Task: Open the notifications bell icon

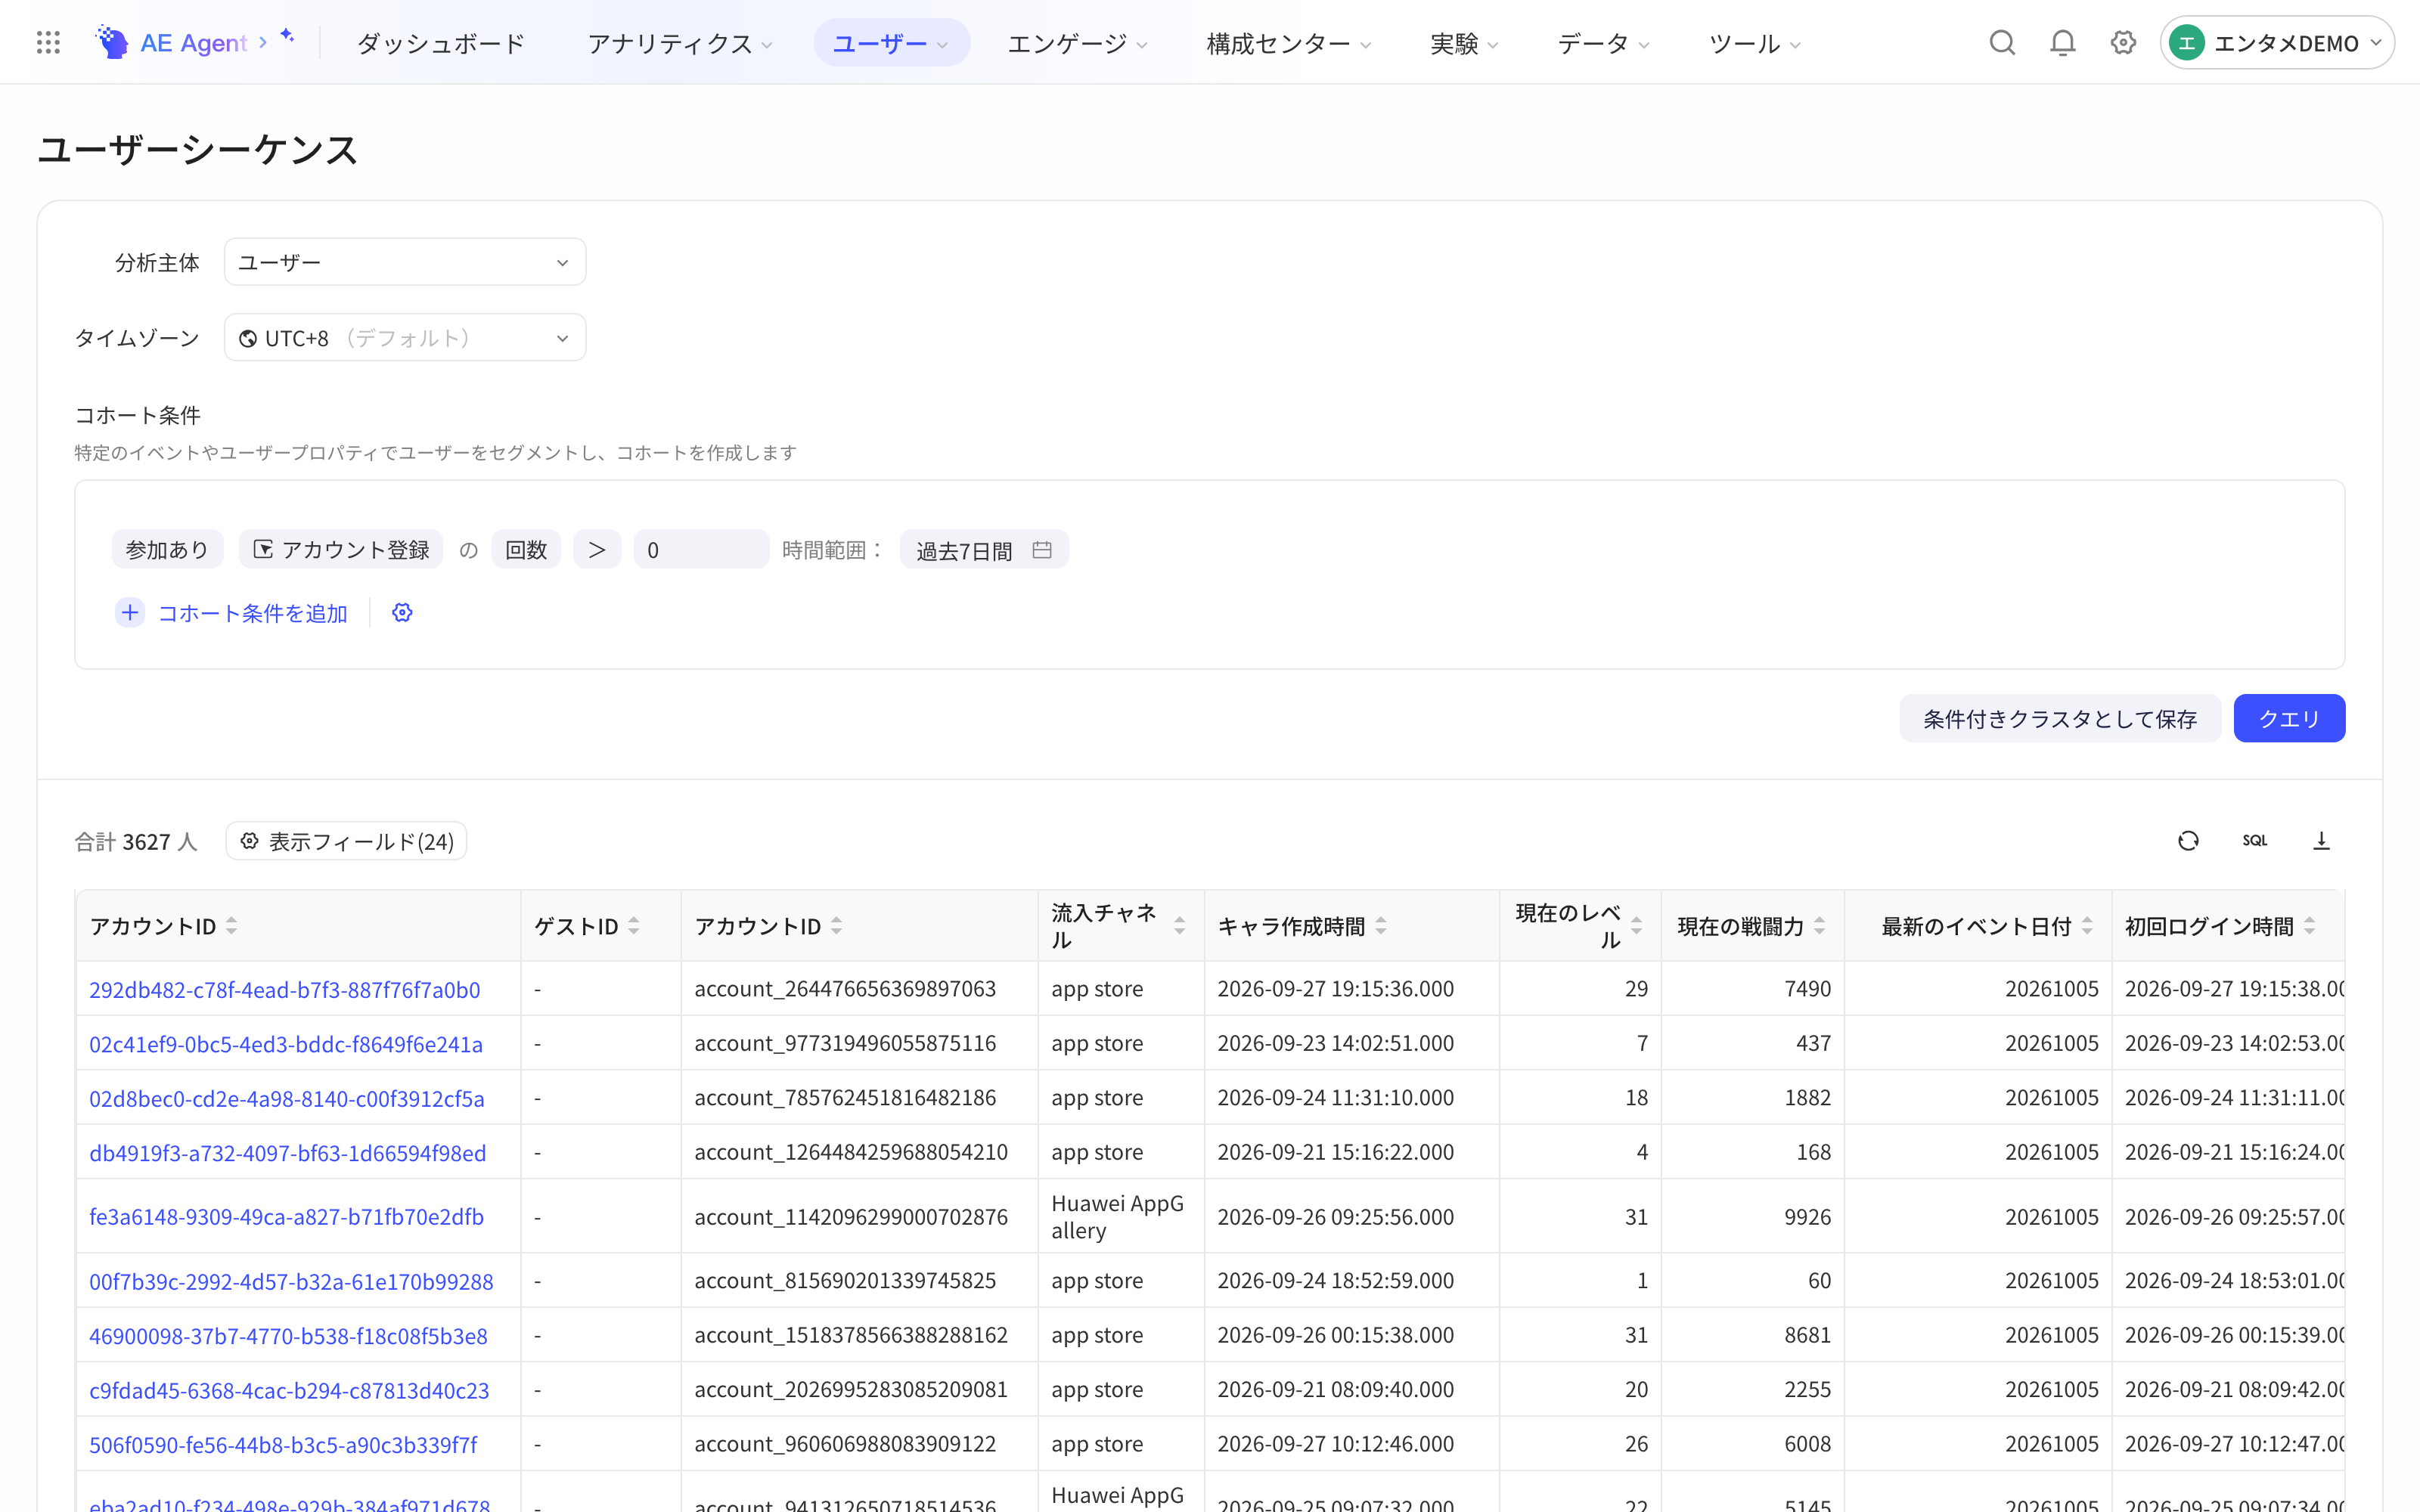Action: click(x=2062, y=42)
